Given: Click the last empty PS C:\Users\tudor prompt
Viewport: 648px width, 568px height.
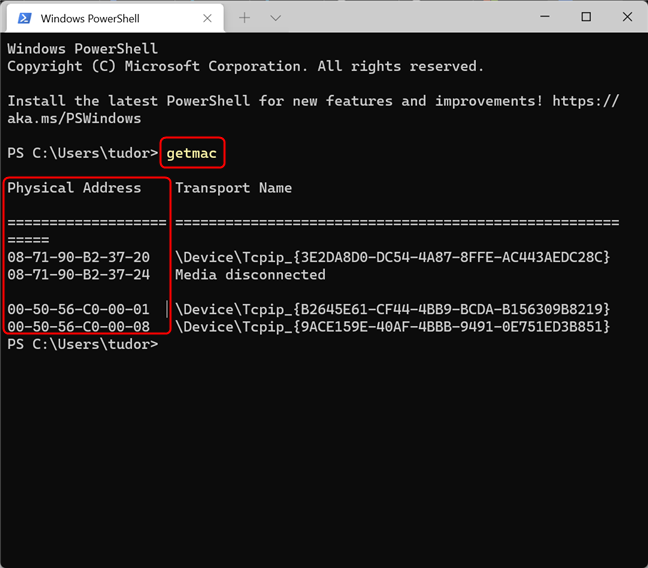Looking at the screenshot, I should click(x=82, y=344).
